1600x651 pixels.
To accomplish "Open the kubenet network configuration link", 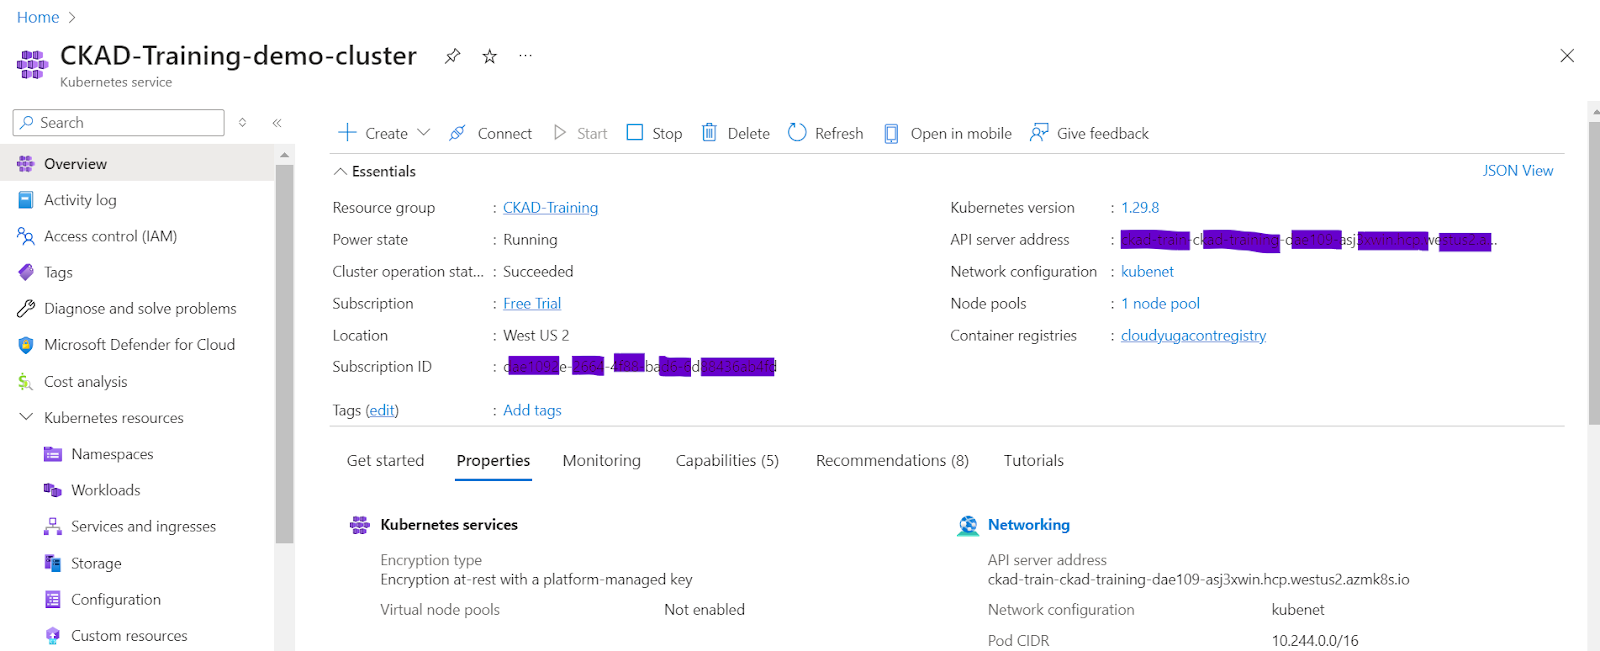I will (x=1147, y=271).
